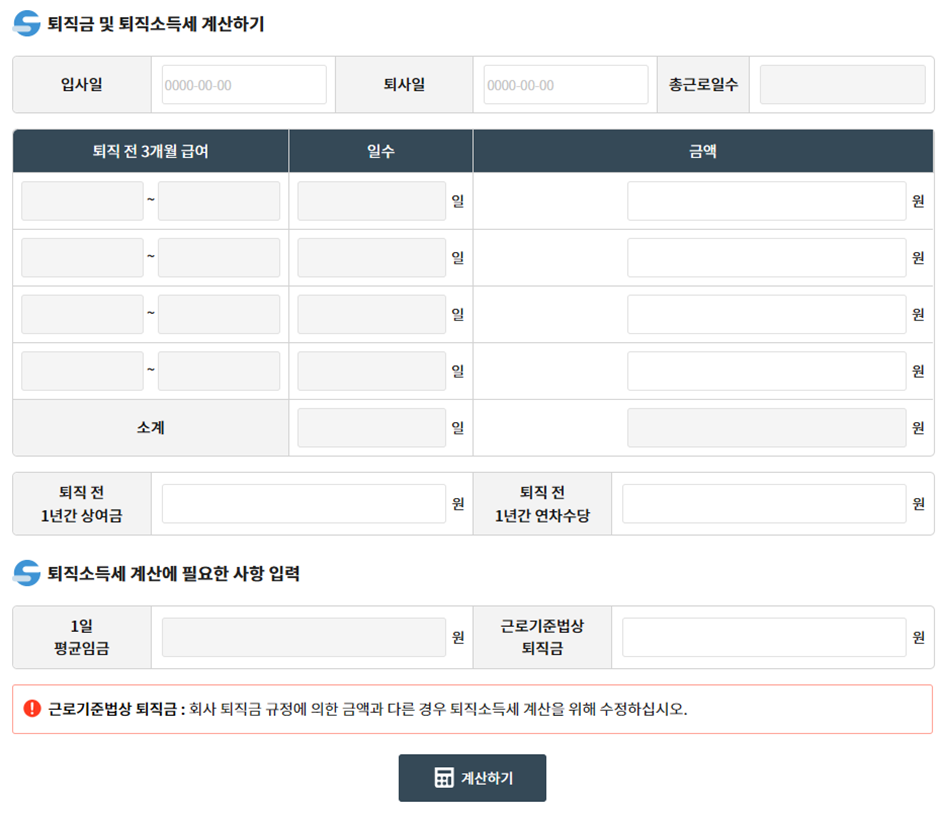Viewport: 940px width, 815px height.
Task: Click the 퇴사일 date input field
Action: (565, 84)
